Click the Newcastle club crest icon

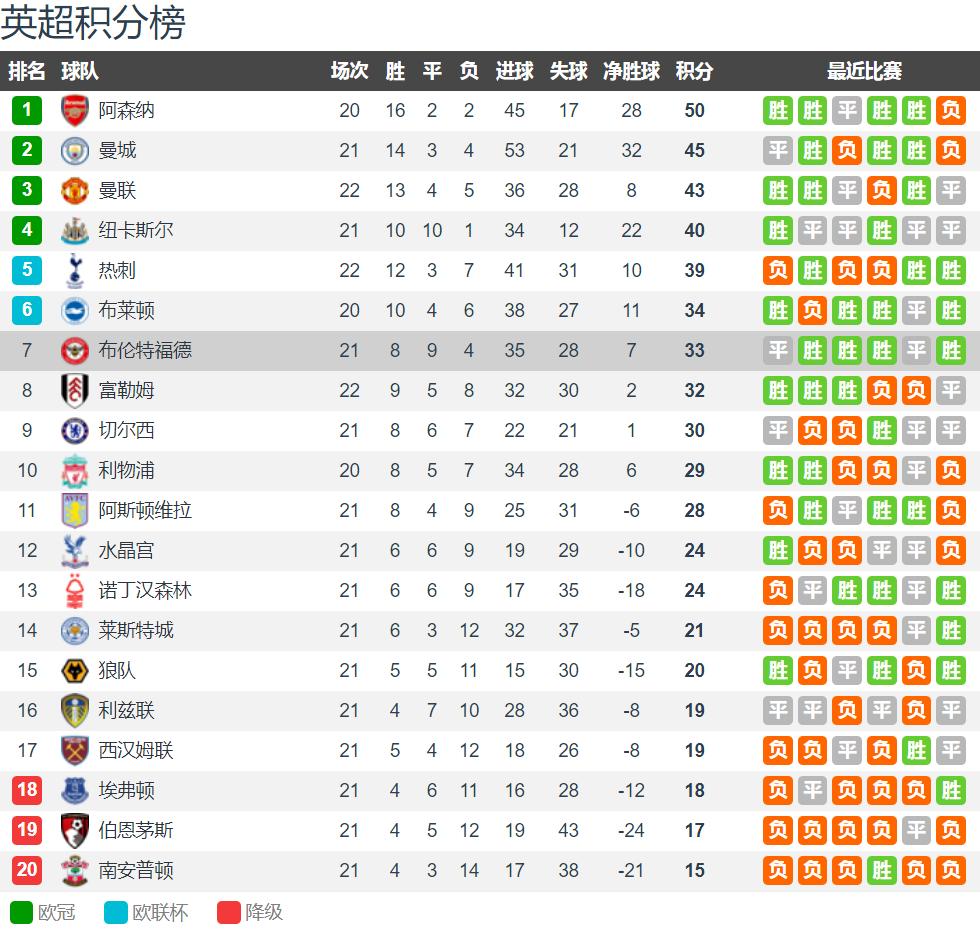[75, 230]
